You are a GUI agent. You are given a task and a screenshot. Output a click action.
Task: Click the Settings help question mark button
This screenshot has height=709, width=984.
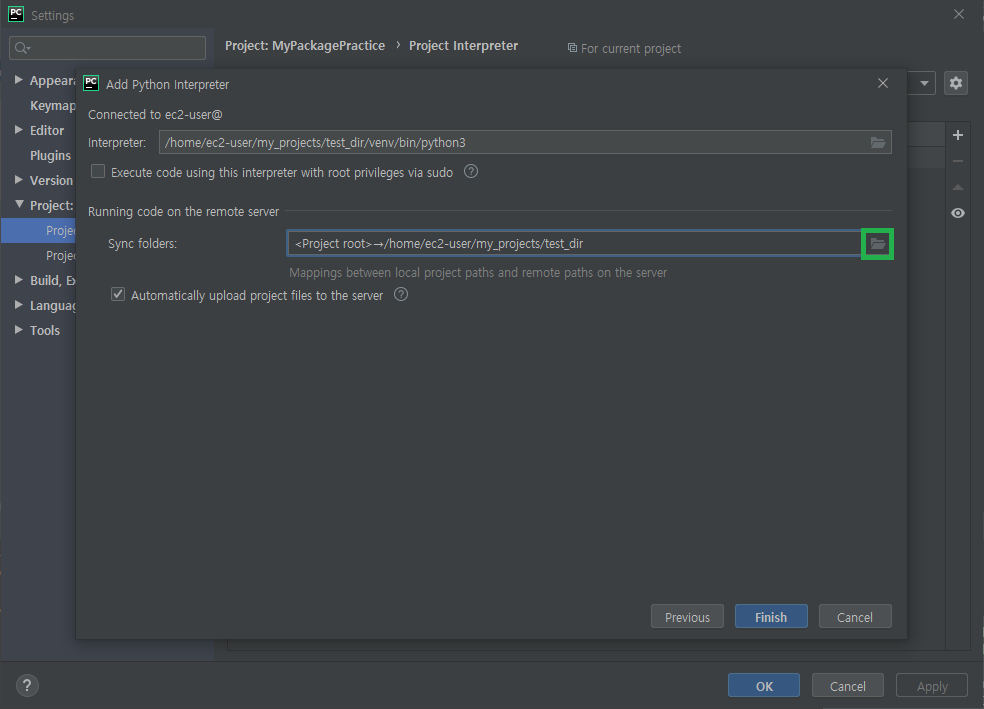[x=27, y=685]
